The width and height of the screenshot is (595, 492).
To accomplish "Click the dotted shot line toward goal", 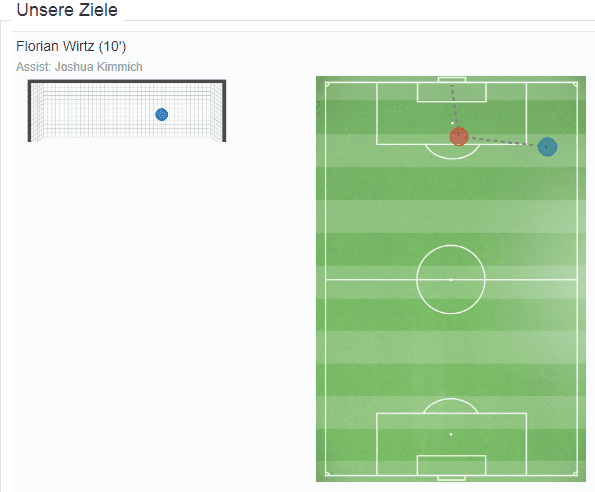I will pyautogui.click(x=453, y=105).
